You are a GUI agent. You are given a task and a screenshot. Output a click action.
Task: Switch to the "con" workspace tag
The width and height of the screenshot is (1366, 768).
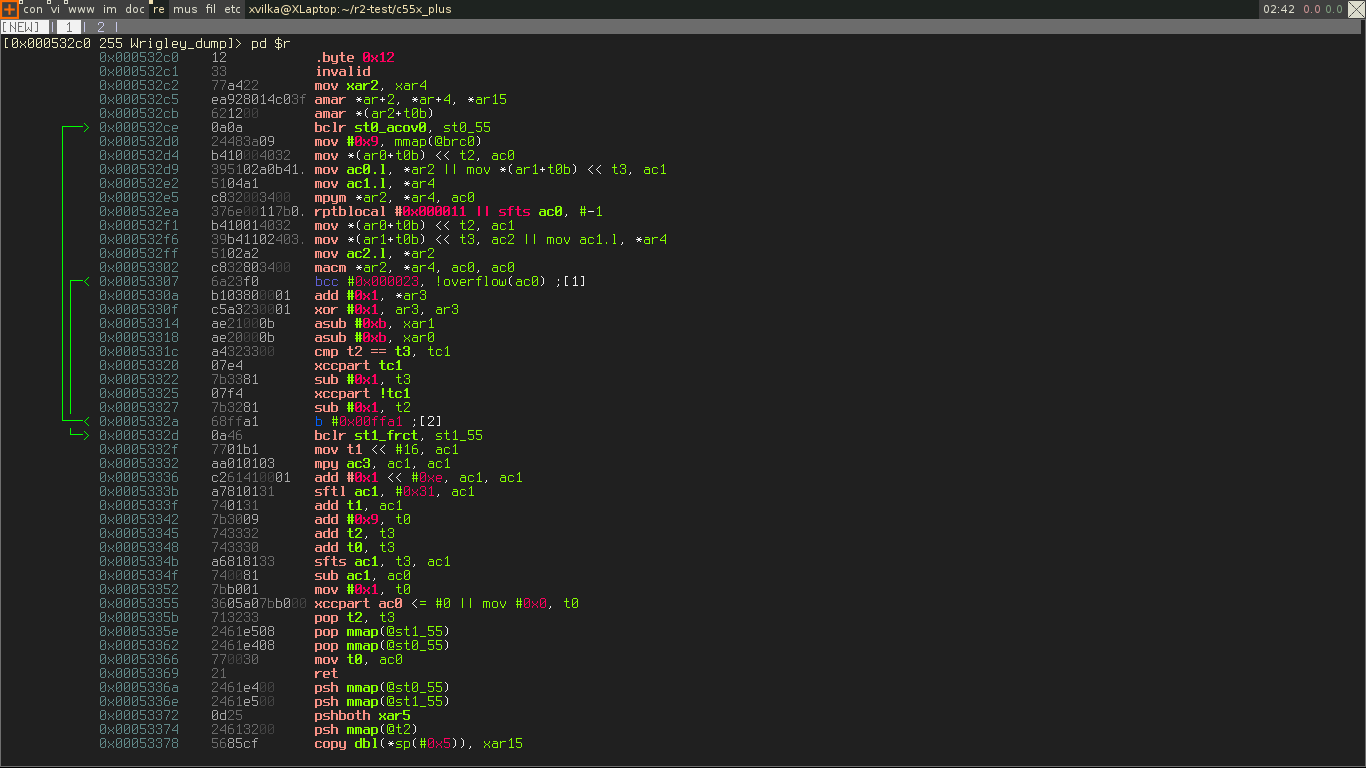[33, 9]
